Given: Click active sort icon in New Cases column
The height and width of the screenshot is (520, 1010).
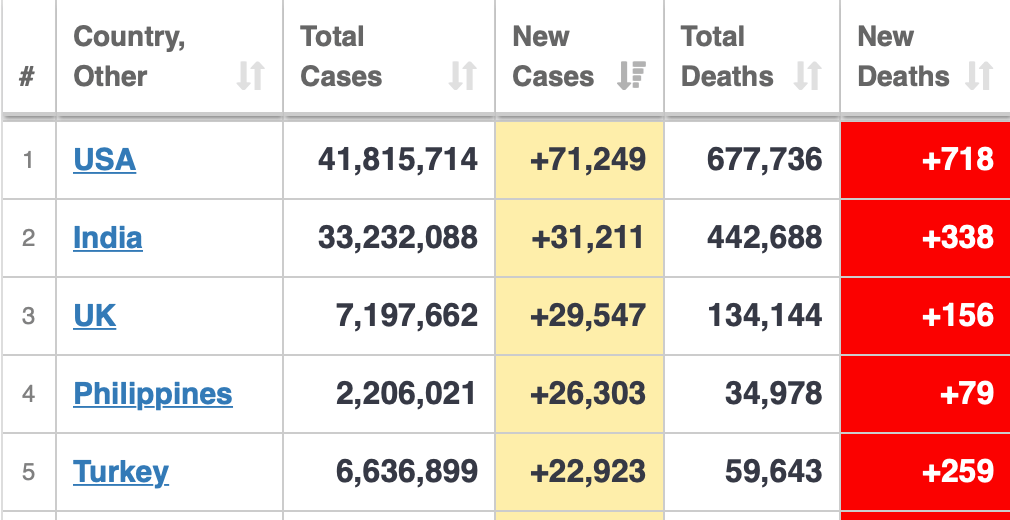Looking at the screenshot, I should (632, 76).
